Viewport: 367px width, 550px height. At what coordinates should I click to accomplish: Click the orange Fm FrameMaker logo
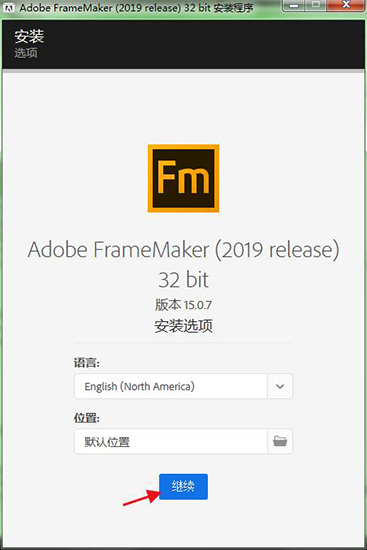point(184,178)
